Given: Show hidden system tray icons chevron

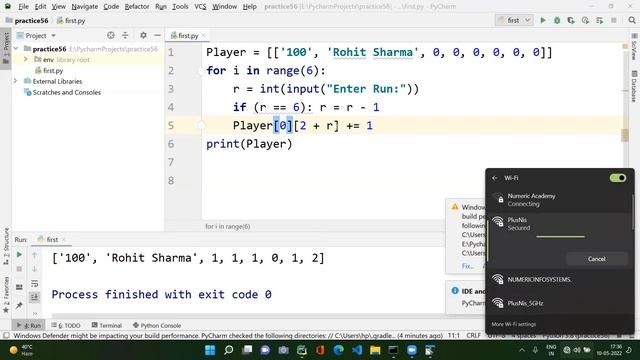Looking at the screenshot, I should pos(522,350).
